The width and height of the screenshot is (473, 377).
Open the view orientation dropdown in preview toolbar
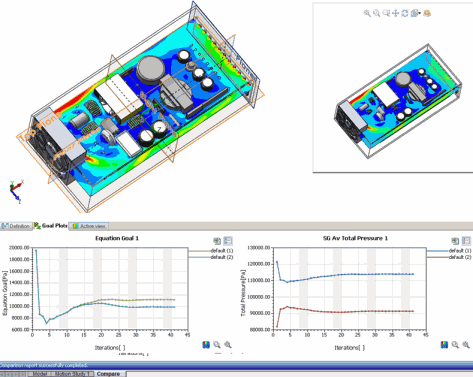coord(415,13)
